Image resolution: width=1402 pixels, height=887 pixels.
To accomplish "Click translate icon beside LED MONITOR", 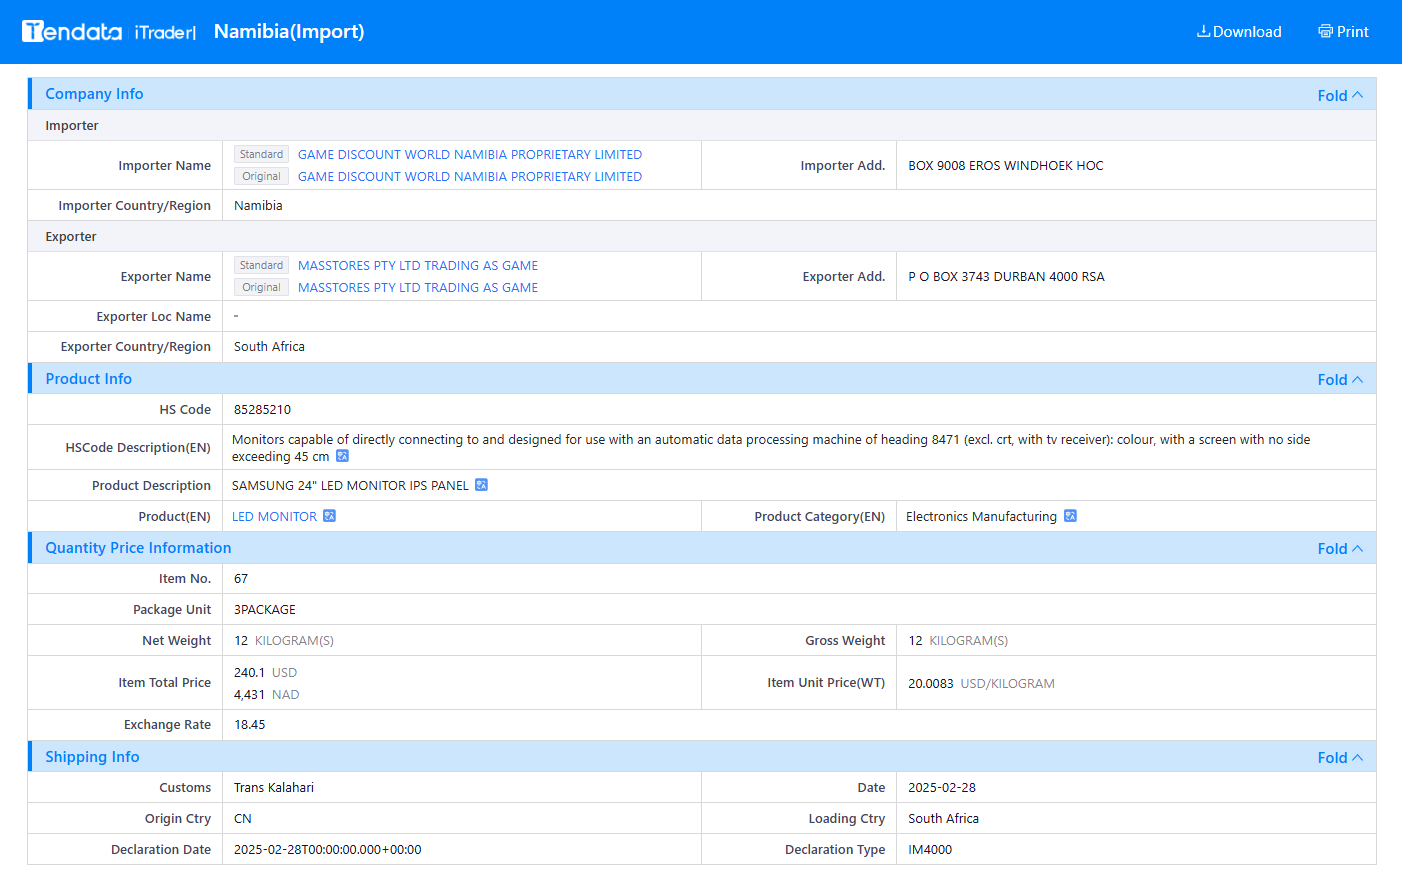I will pyautogui.click(x=329, y=516).
